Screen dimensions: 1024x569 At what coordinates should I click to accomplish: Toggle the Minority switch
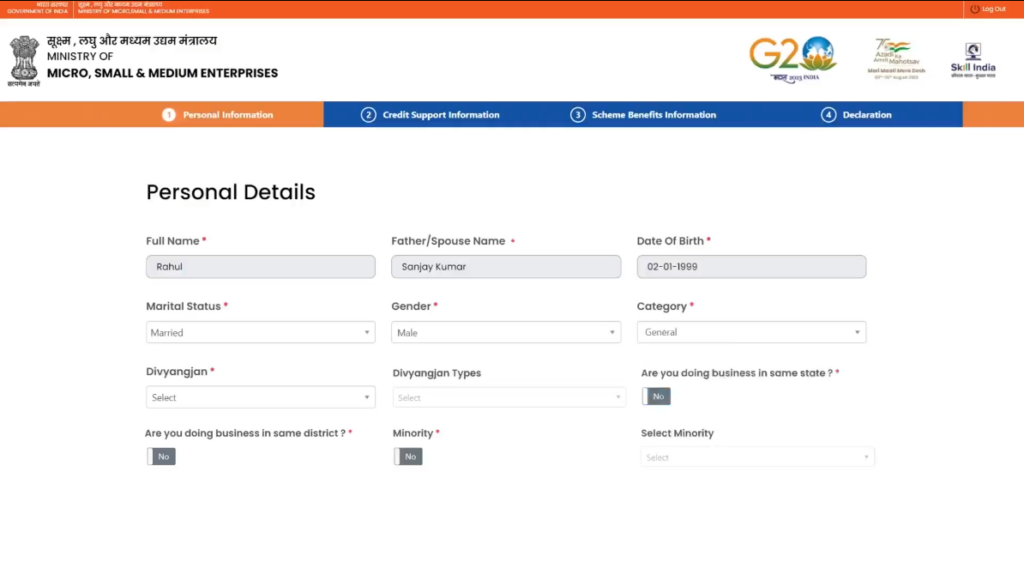click(408, 457)
